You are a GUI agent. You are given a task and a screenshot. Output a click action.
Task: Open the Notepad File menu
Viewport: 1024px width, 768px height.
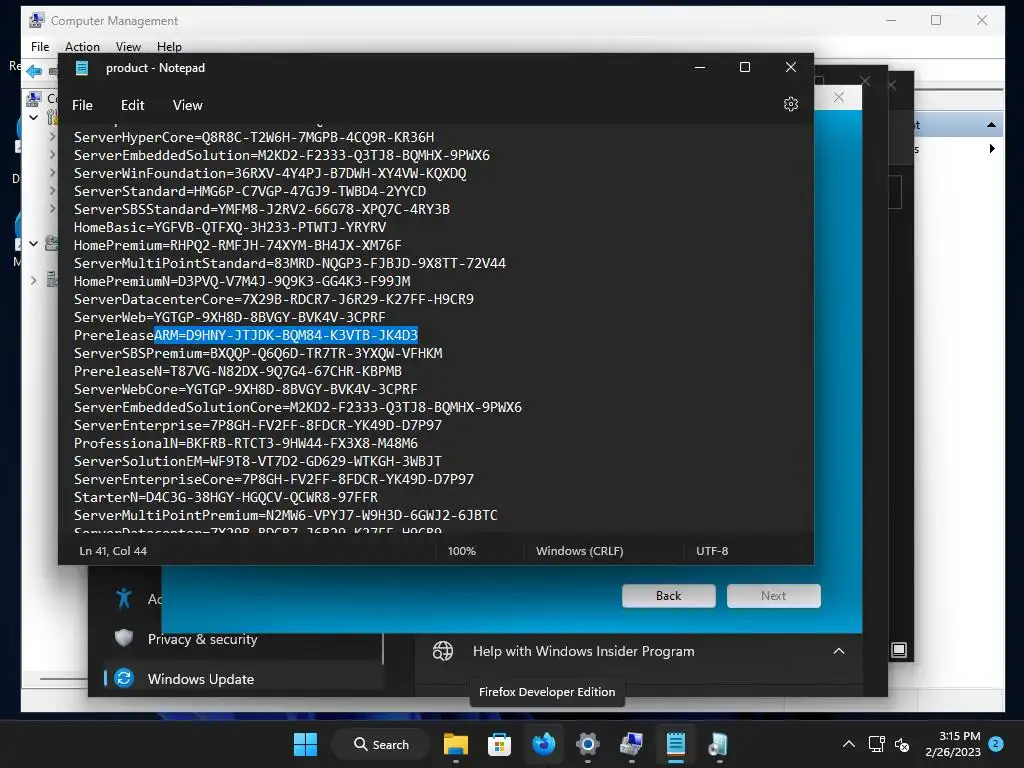pyautogui.click(x=82, y=105)
